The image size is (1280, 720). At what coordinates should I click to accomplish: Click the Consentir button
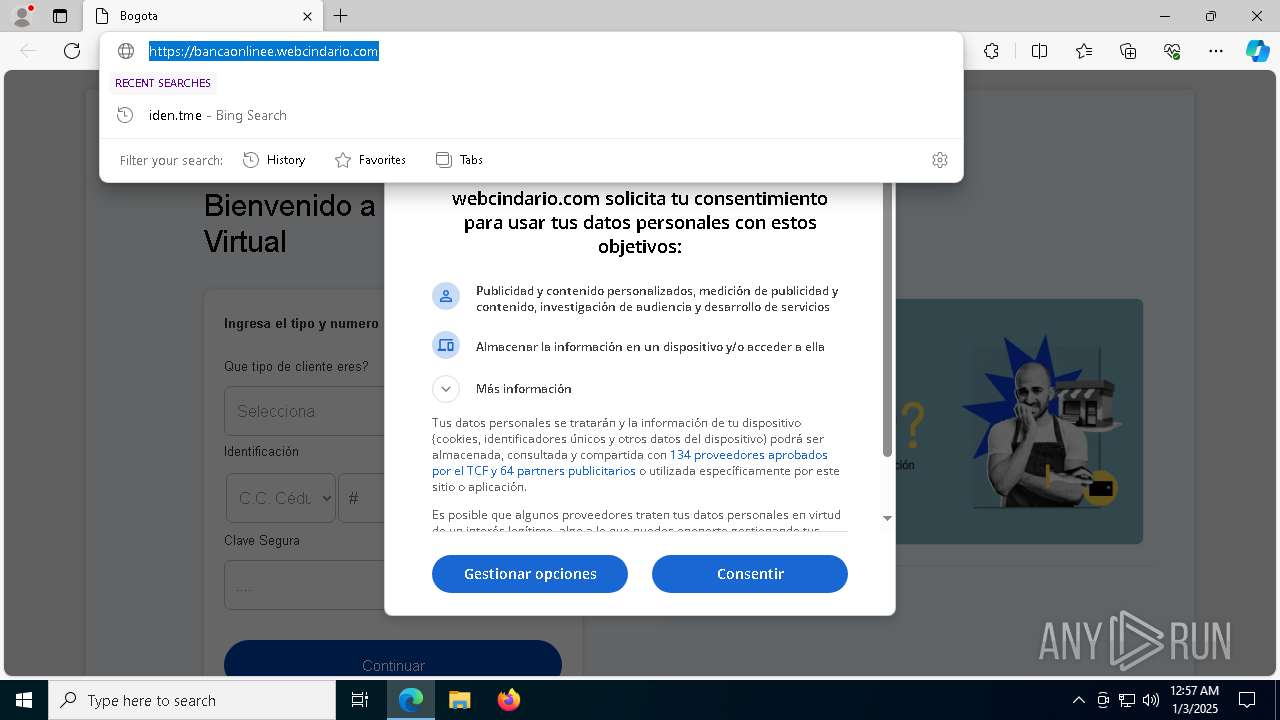(750, 574)
